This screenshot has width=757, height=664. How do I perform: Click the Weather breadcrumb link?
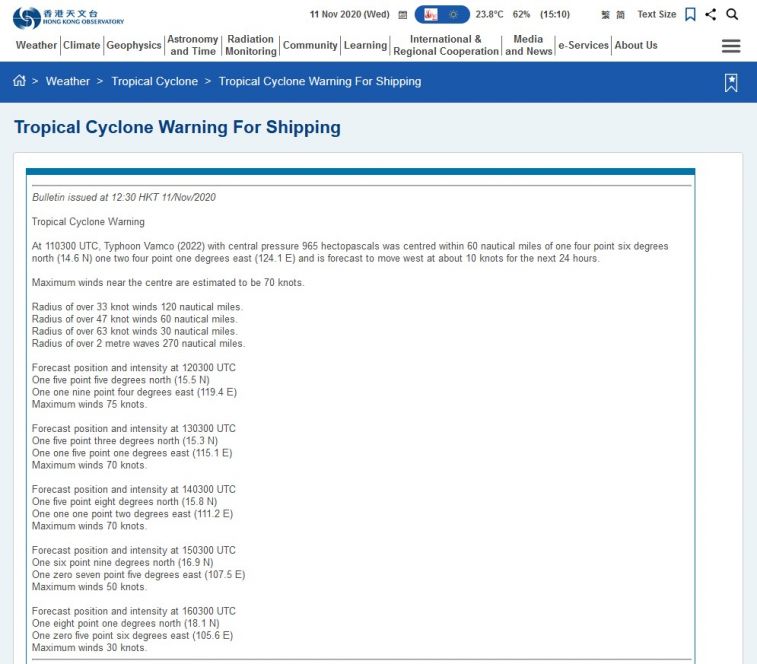68,81
